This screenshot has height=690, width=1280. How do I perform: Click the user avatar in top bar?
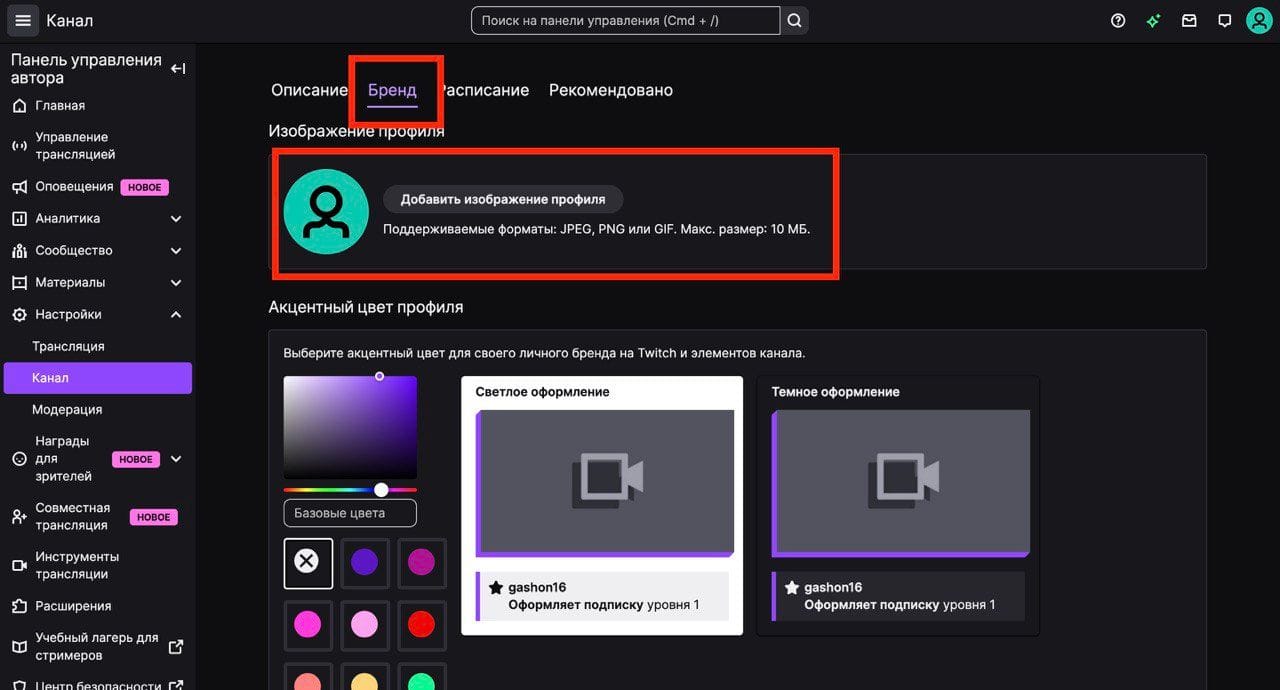(x=1258, y=21)
